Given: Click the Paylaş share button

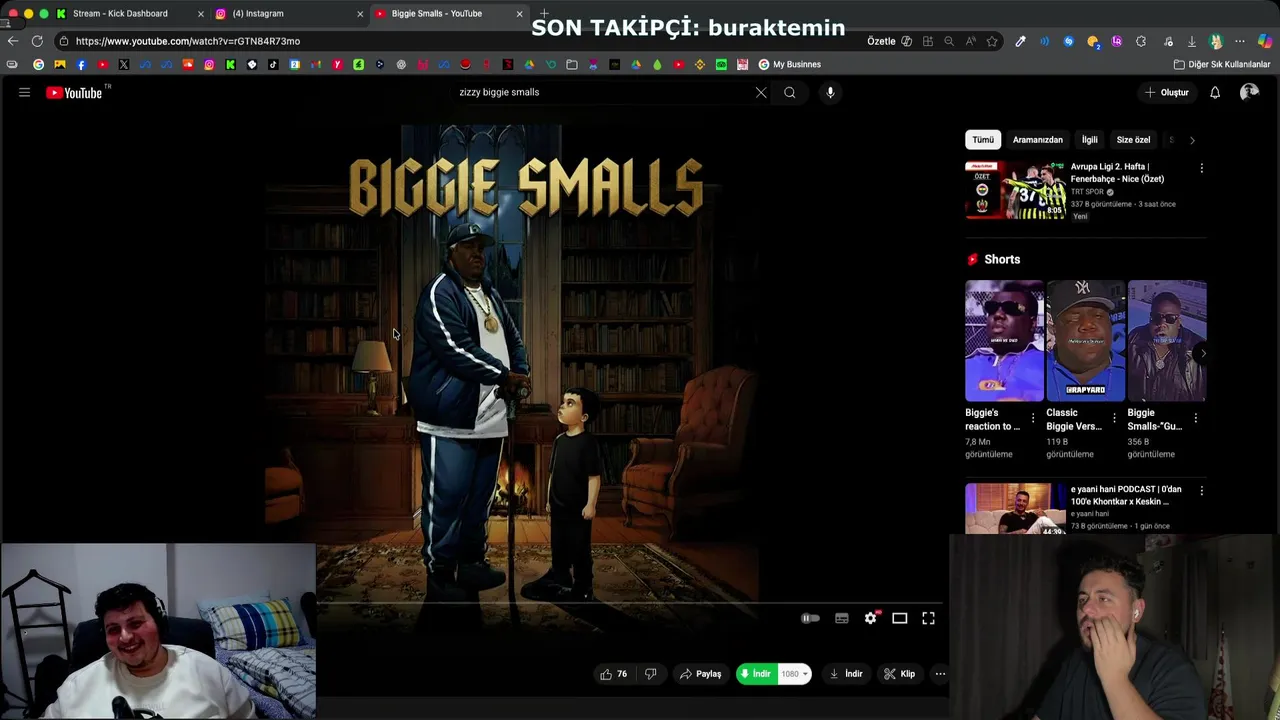Looking at the screenshot, I should tap(700, 674).
